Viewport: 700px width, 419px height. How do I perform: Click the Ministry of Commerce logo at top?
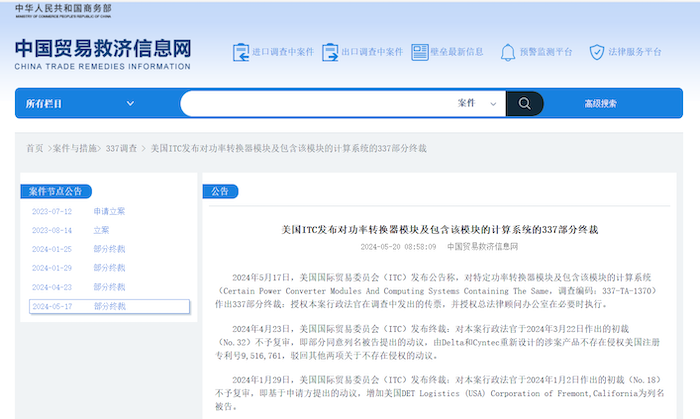coord(63,11)
